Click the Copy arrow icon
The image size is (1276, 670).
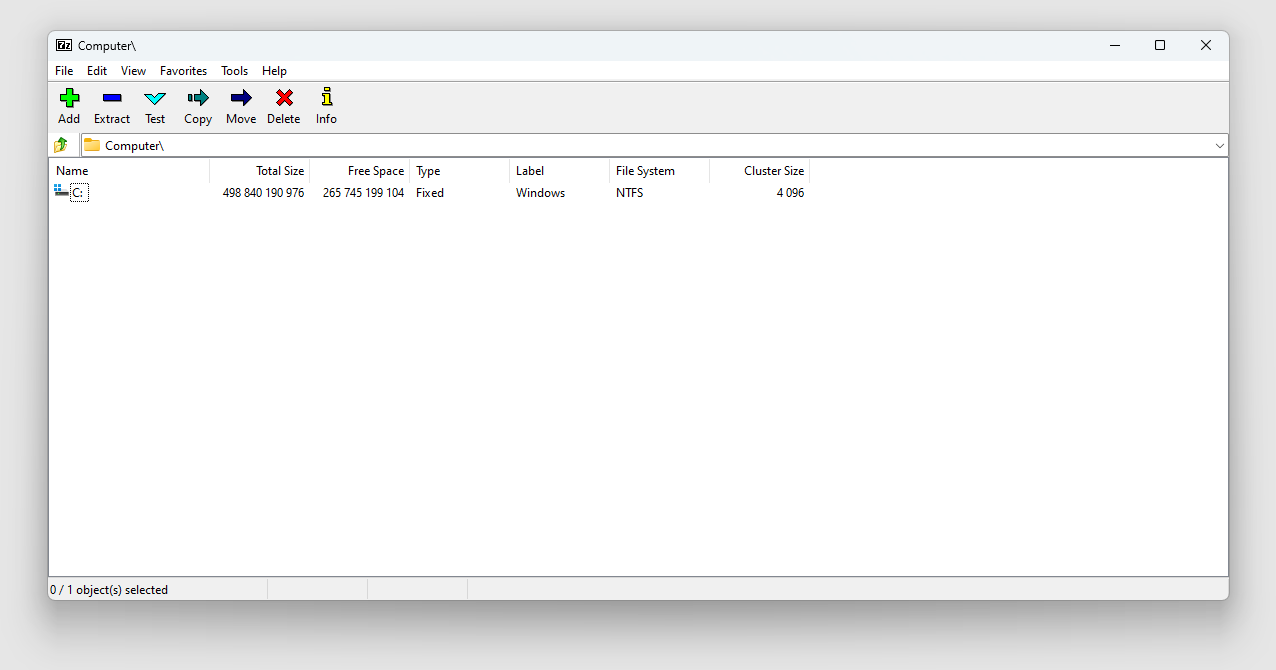point(198,98)
